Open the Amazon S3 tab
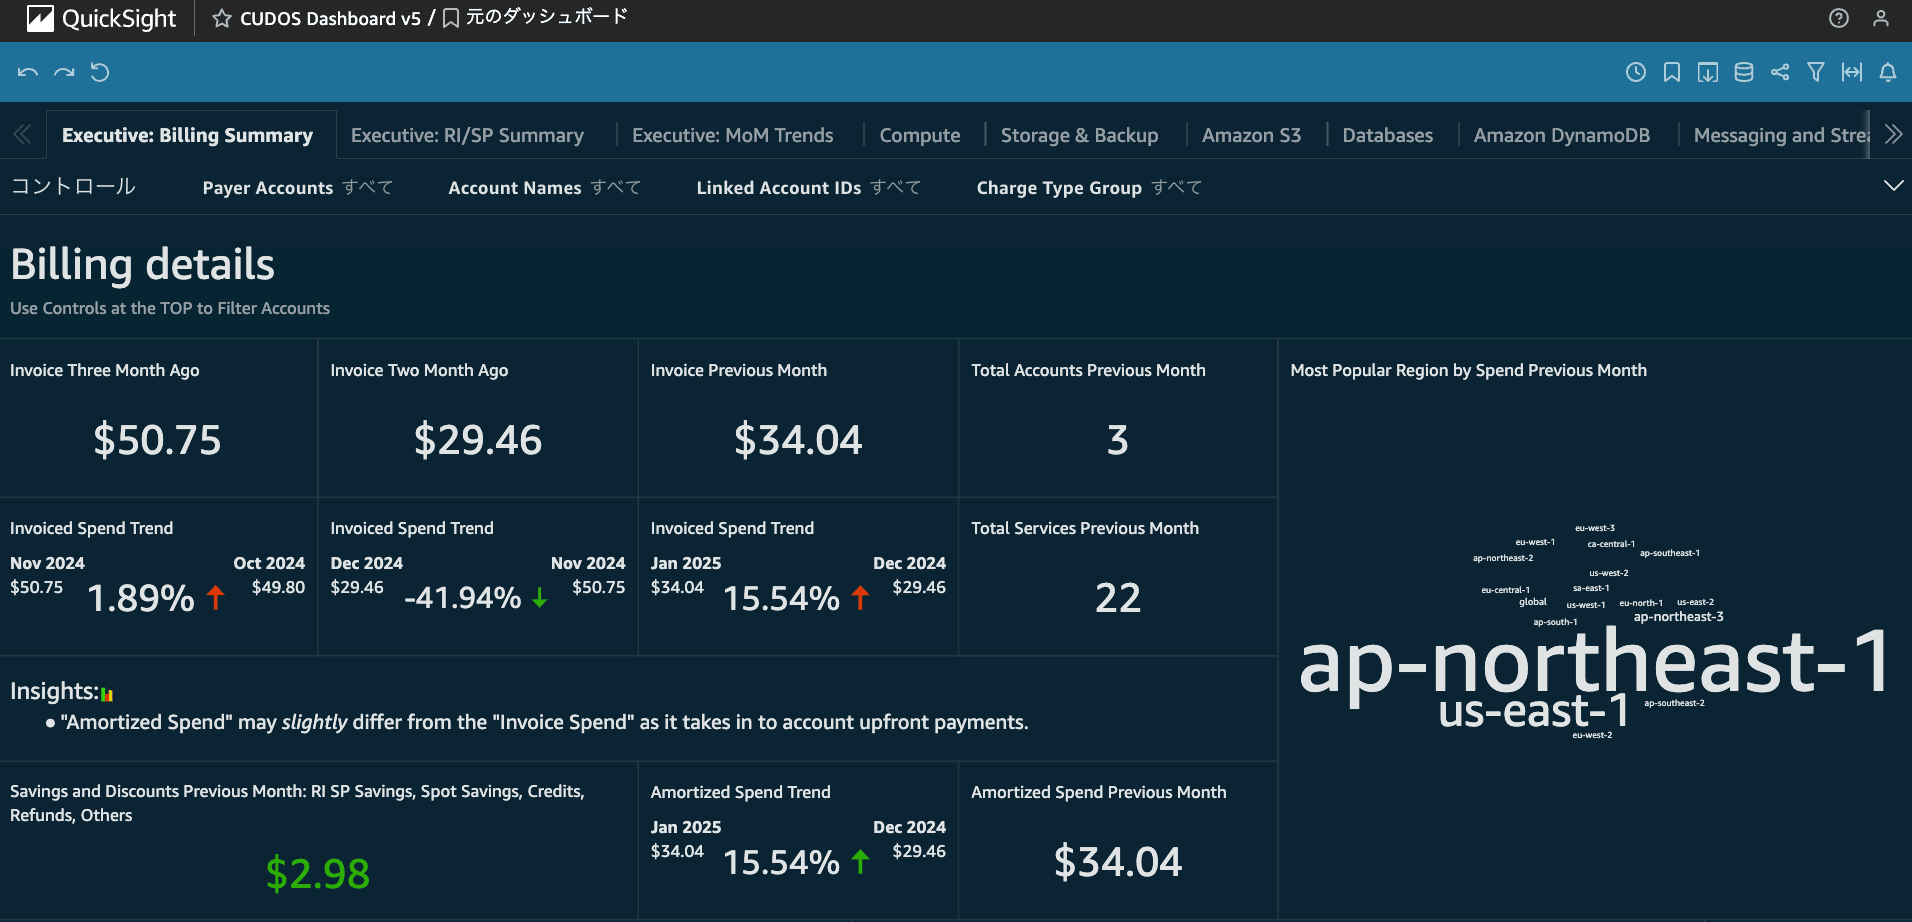 click(x=1251, y=135)
